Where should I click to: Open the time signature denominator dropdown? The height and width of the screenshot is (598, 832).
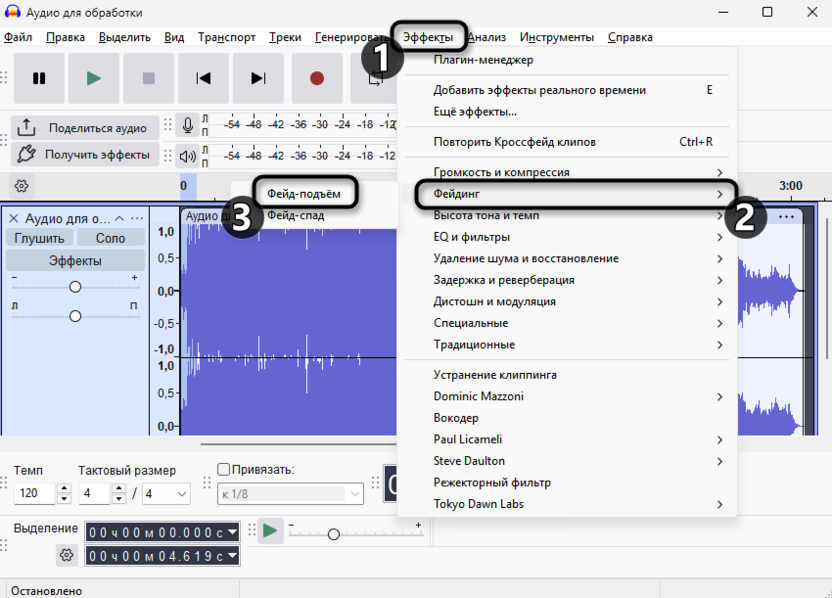coord(166,494)
